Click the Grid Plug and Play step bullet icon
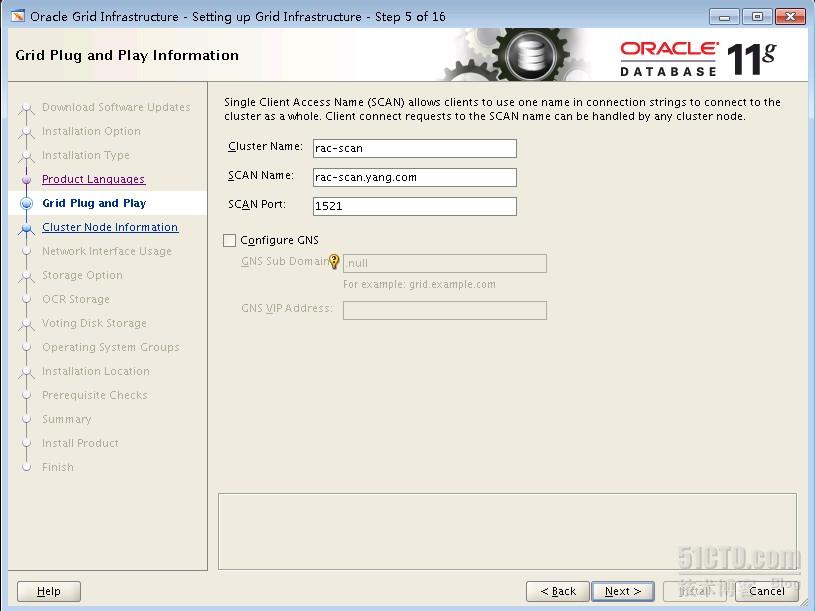This screenshot has width=815, height=611. pyautogui.click(x=27, y=203)
